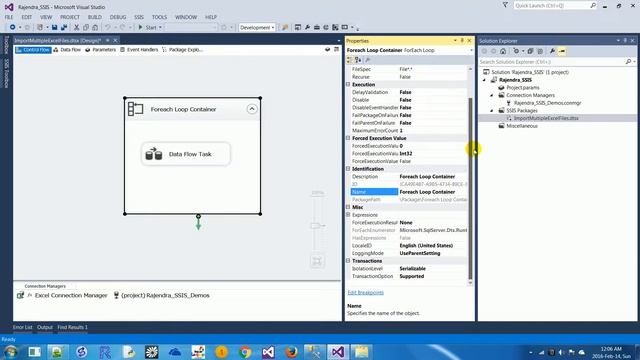Switch to the Event Handlers tab
This screenshot has width=640, height=360.
(139, 50)
